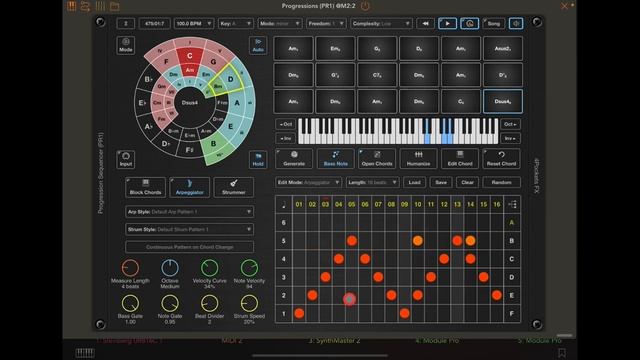Screen dimensions: 640x360
Task: Enable Block Chords play mode
Action: (145, 187)
